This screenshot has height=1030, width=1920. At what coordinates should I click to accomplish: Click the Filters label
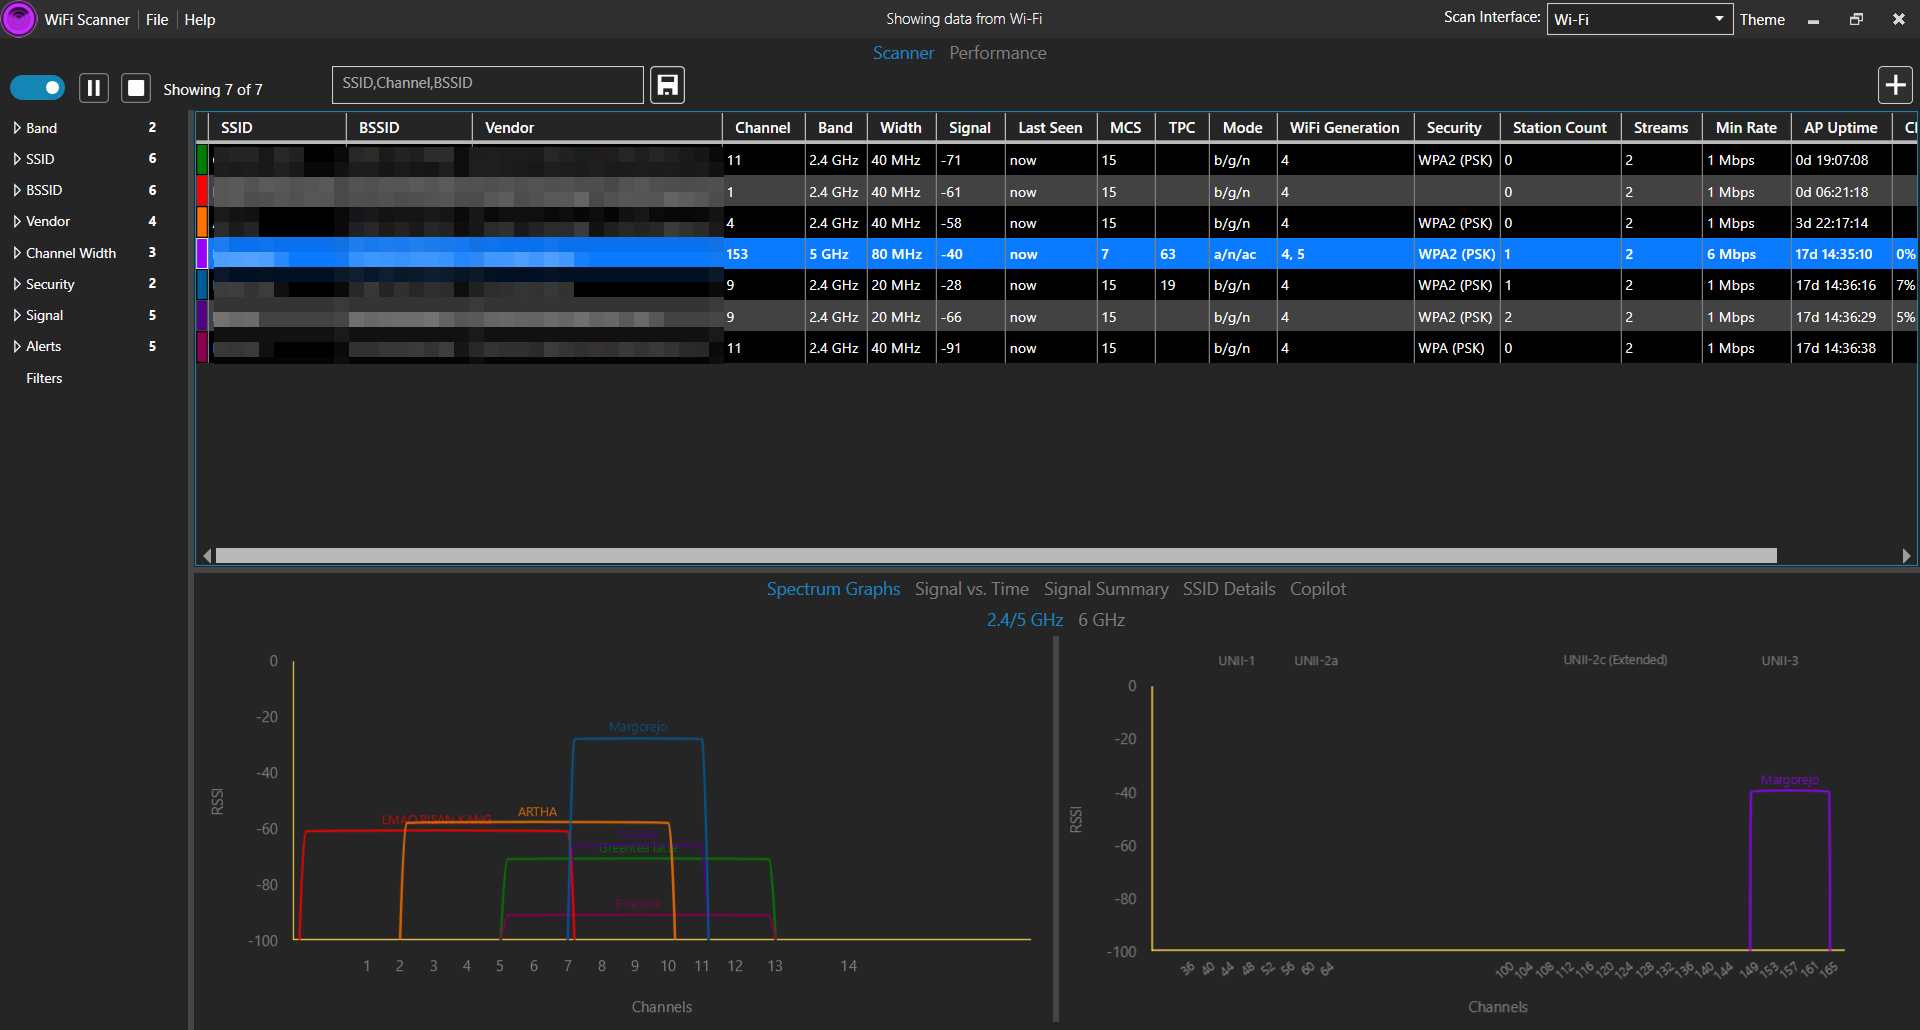[44, 378]
